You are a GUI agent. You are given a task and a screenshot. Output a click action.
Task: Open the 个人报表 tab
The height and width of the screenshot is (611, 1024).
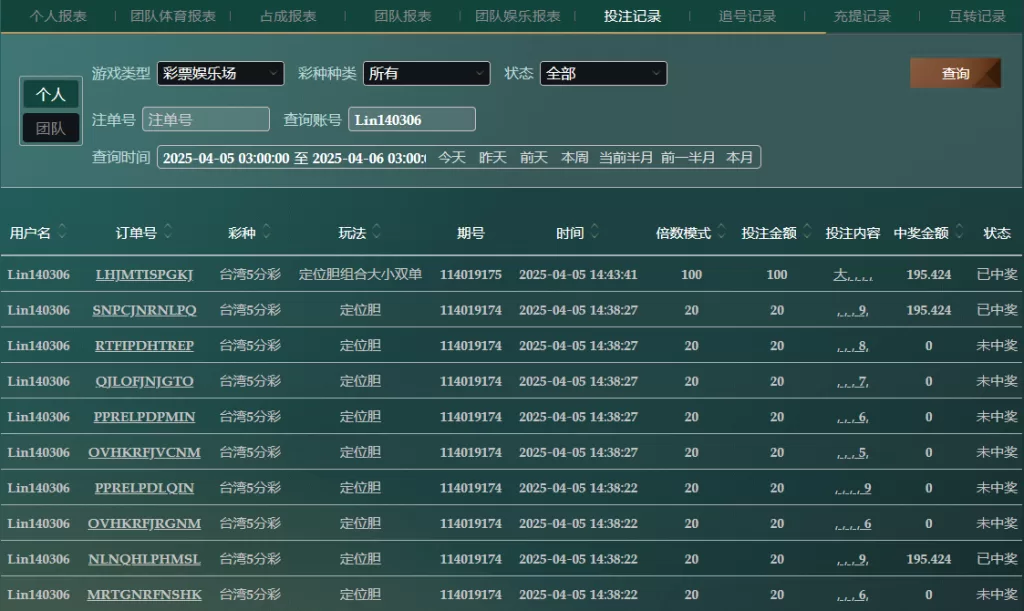click(58, 16)
